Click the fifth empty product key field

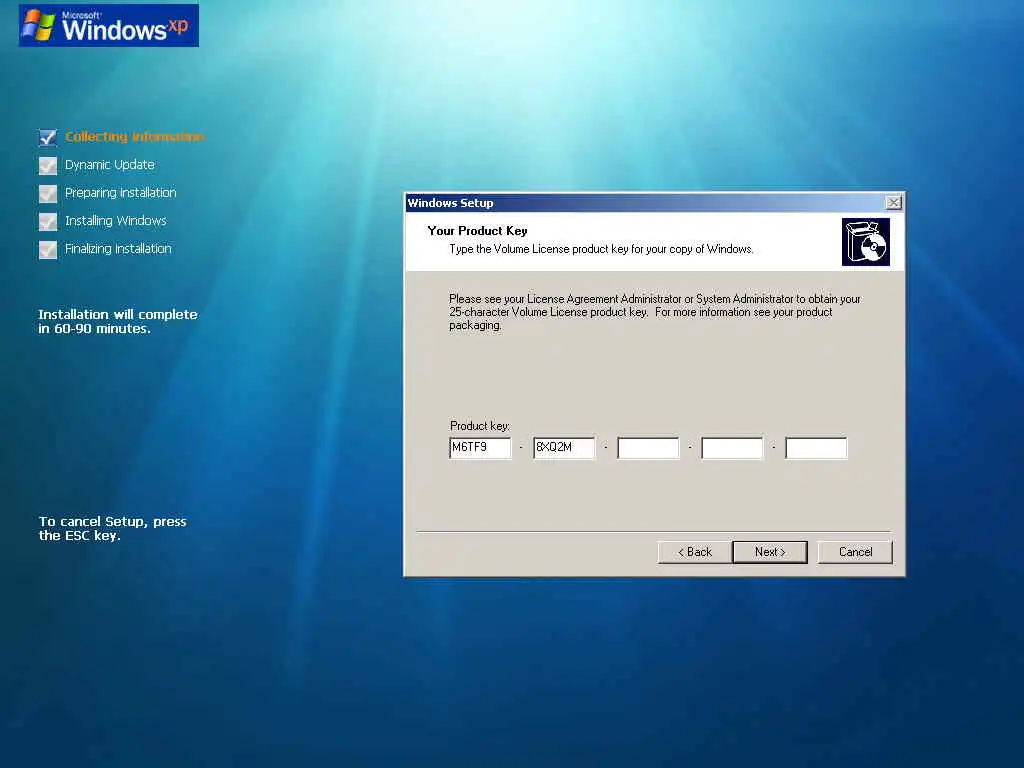pyautogui.click(x=816, y=448)
